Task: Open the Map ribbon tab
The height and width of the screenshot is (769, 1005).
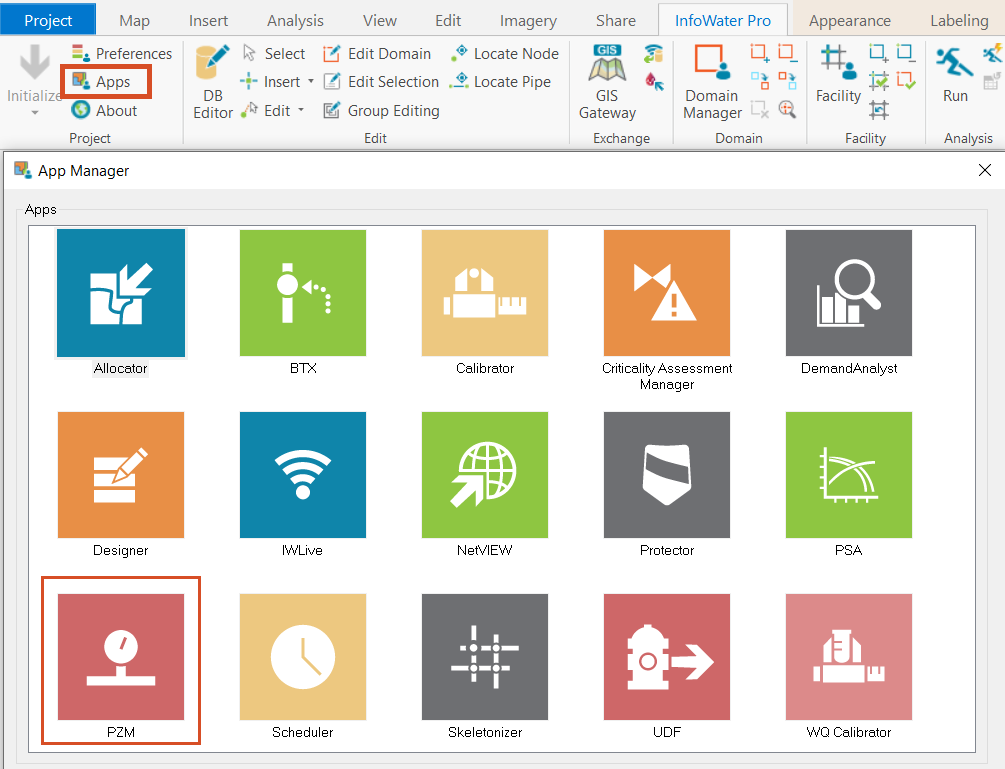Action: 135,21
